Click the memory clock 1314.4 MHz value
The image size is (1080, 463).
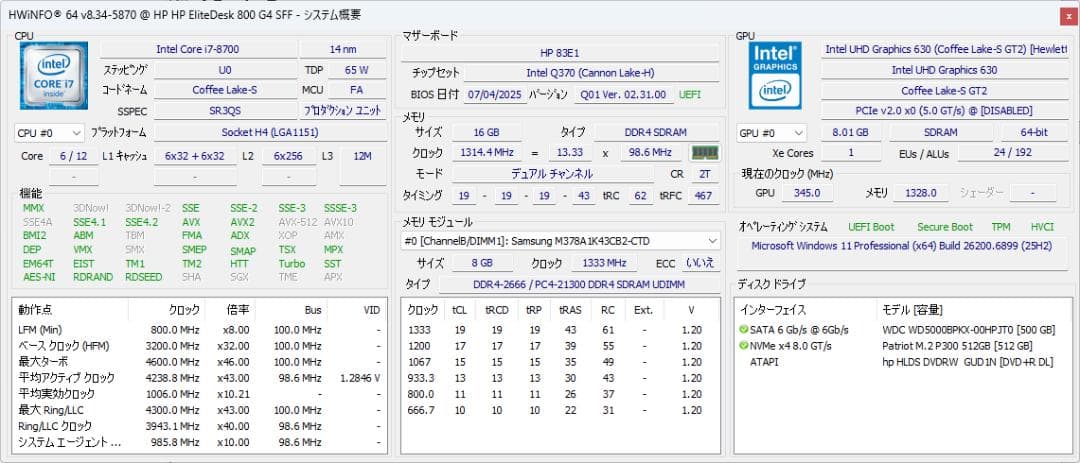(486, 152)
